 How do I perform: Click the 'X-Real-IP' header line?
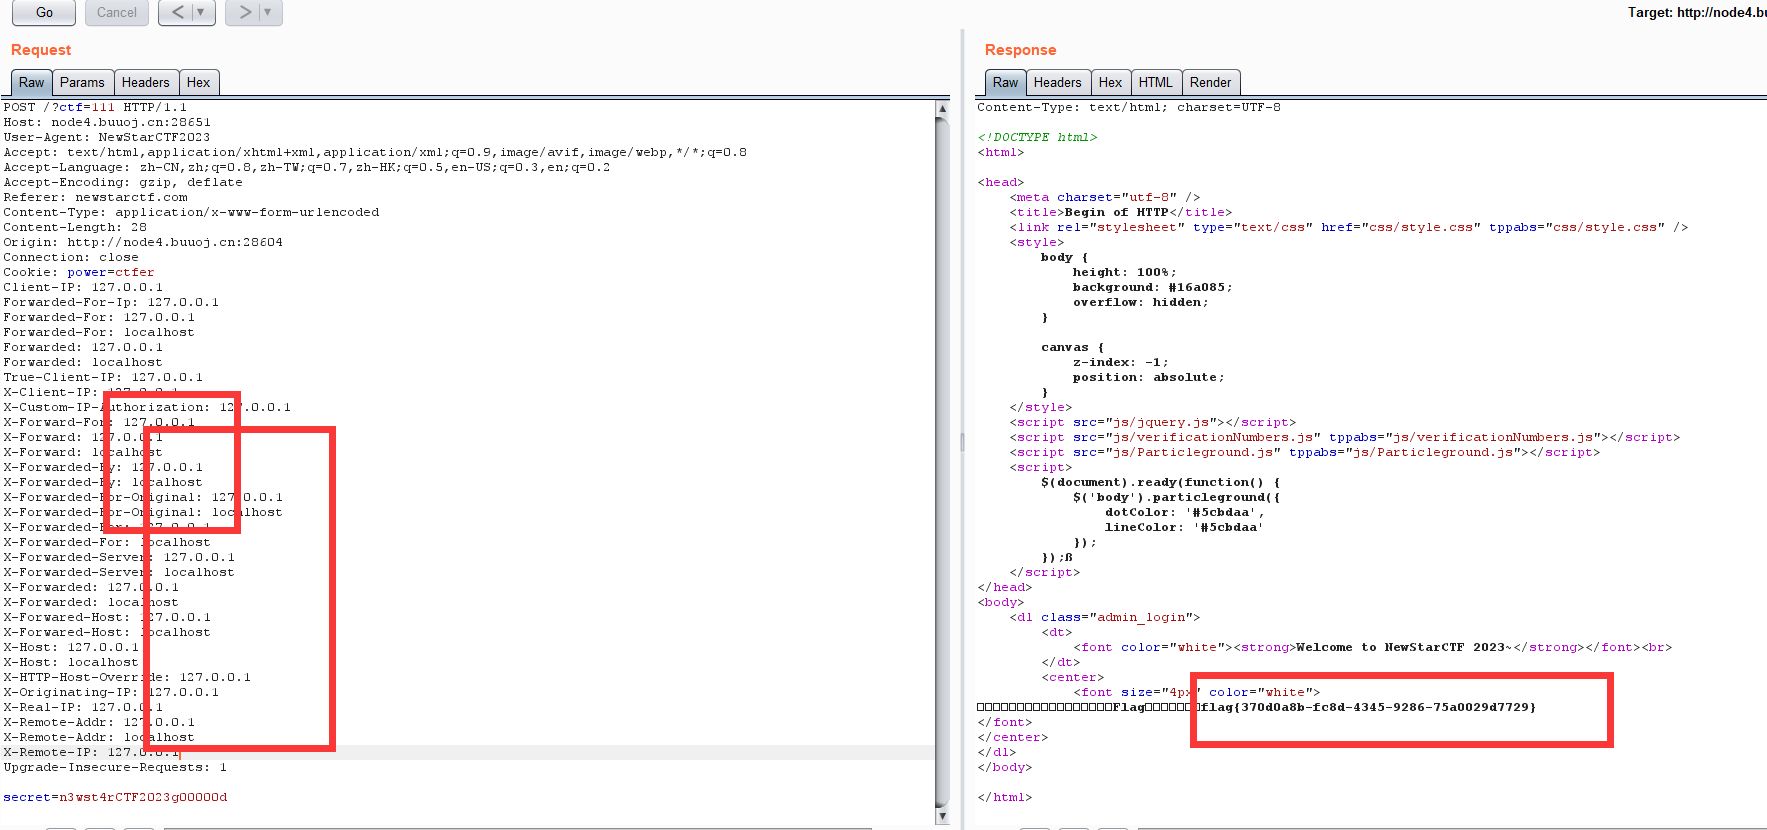click(x=83, y=707)
